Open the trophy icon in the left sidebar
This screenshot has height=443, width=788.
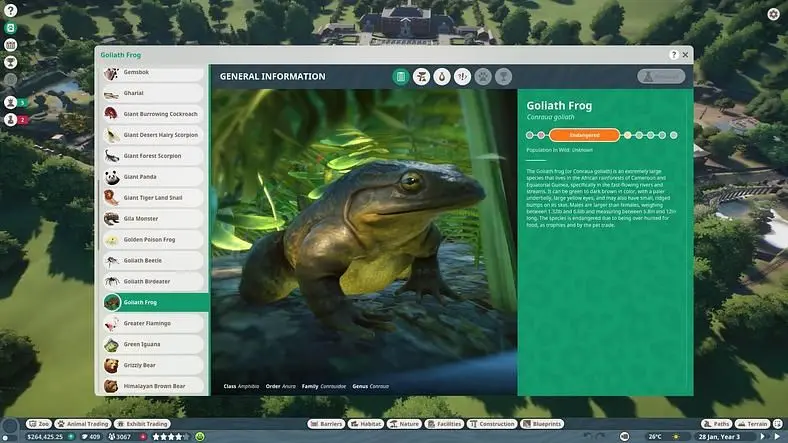tap(11, 62)
